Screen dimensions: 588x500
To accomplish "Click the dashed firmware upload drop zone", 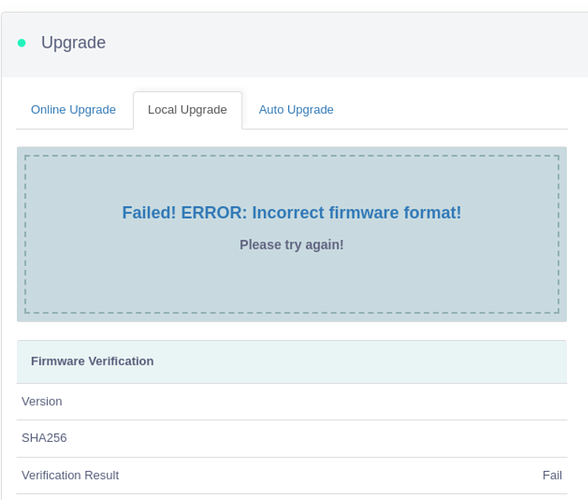I will [x=292, y=234].
